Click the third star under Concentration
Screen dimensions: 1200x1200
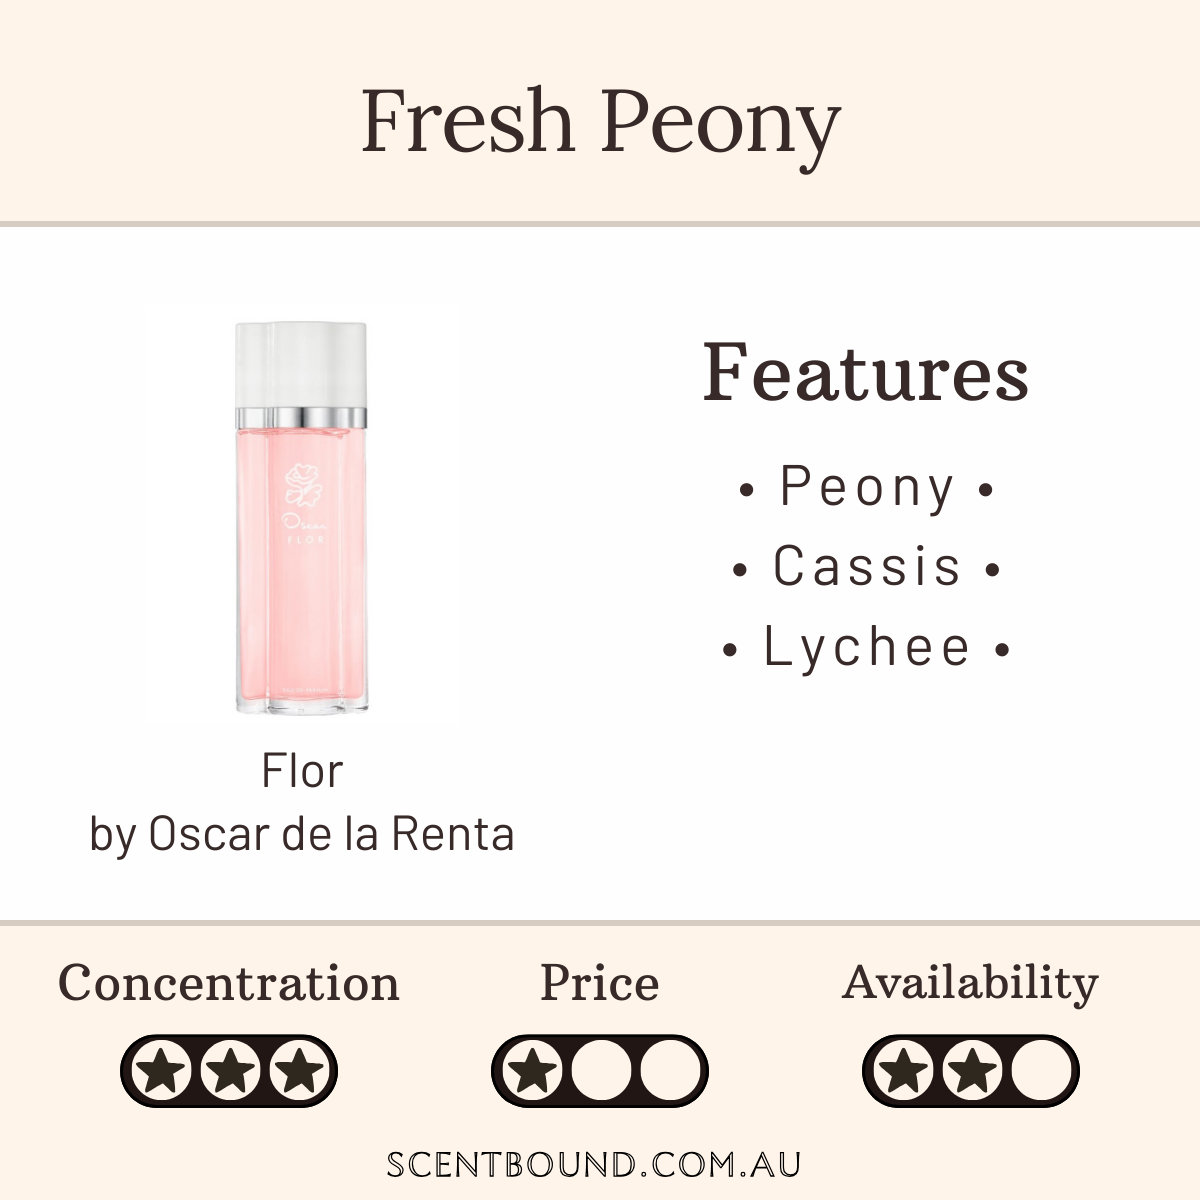[295, 1072]
